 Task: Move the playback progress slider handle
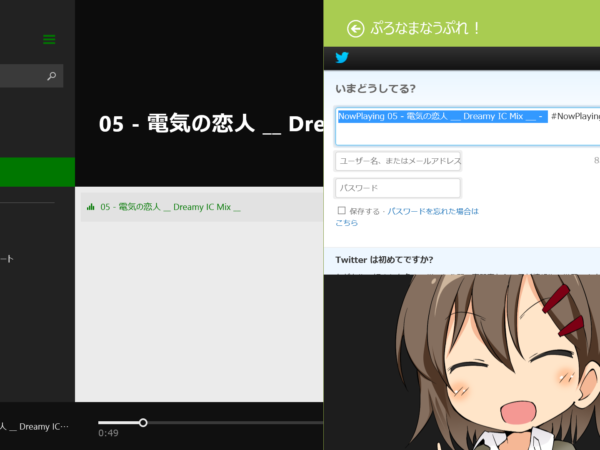[143, 423]
